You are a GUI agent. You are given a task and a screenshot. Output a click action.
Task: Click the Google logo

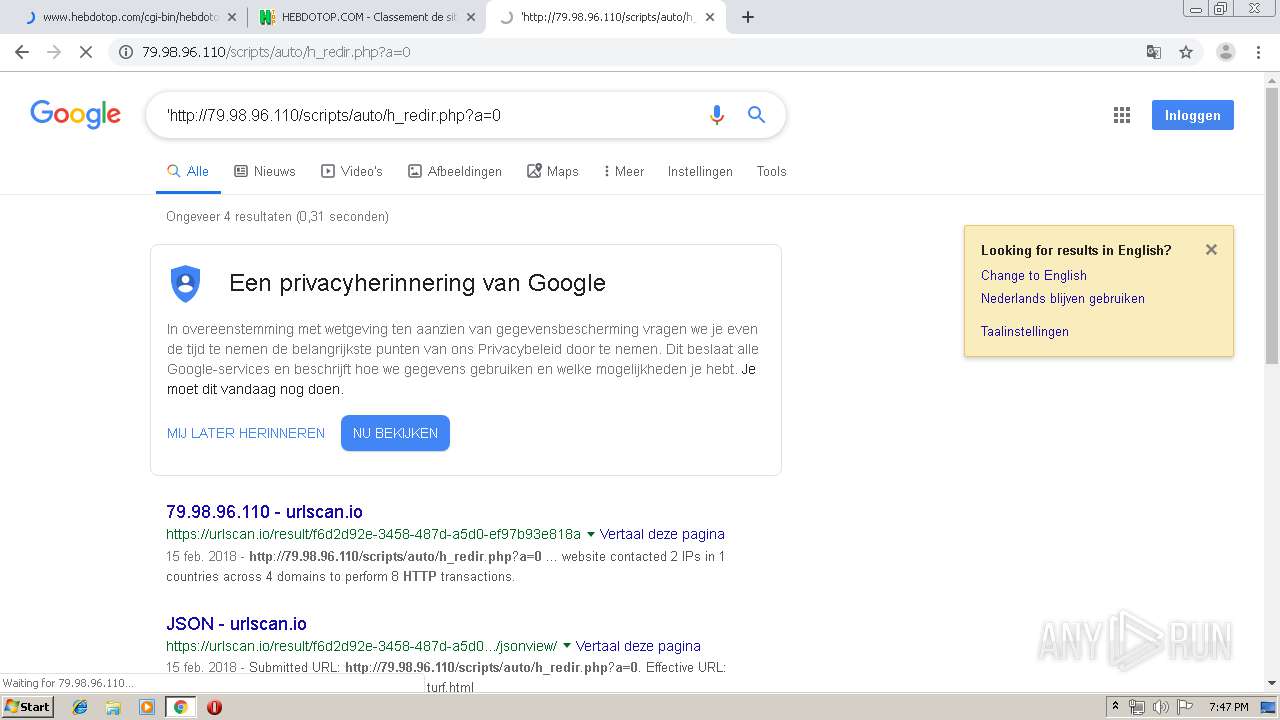[x=75, y=114]
